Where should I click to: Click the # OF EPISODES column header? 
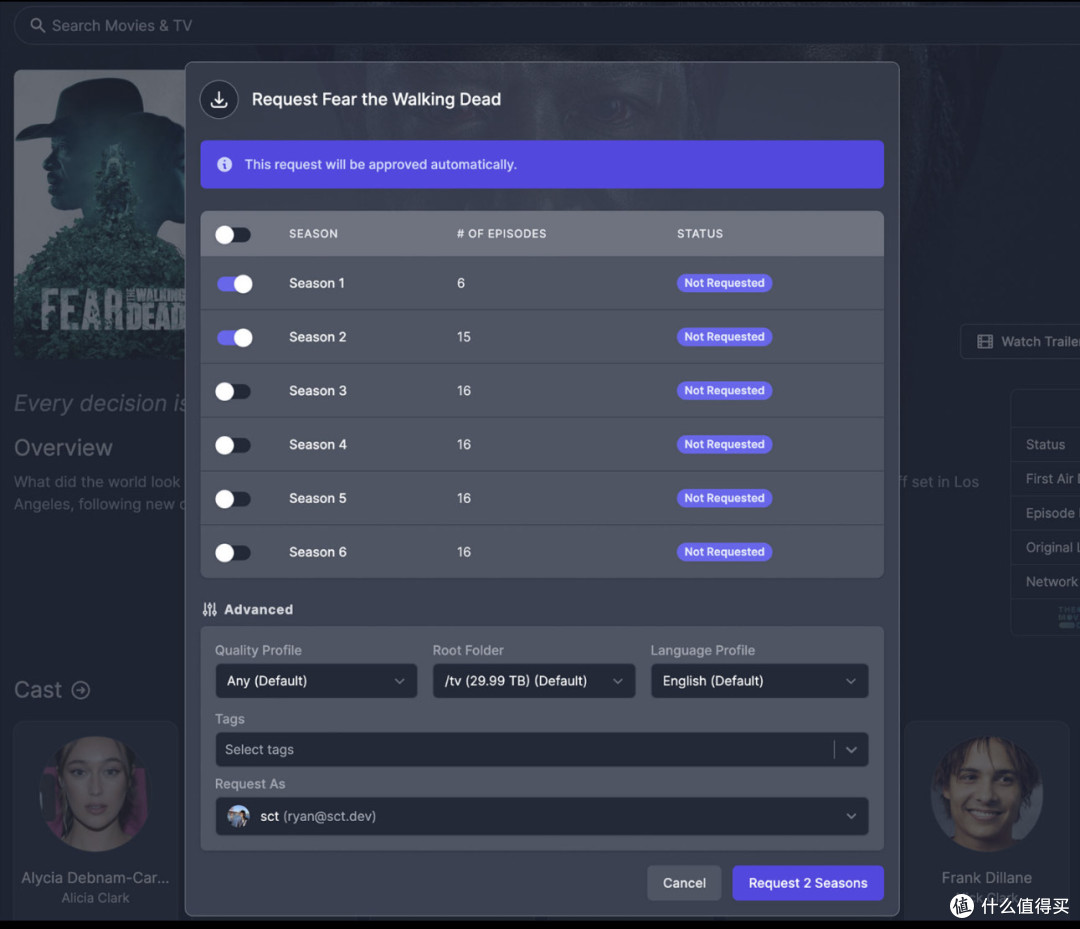[x=501, y=233]
